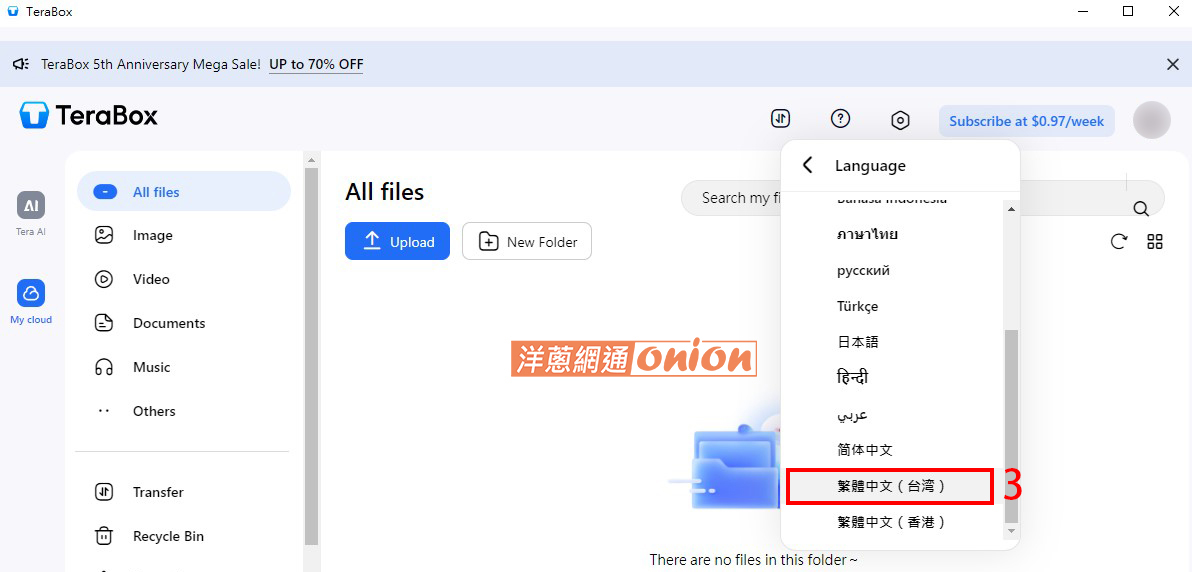Viewport: 1192px width, 572px height.
Task: Open the Tera AI sidebar icon
Action: tap(30, 205)
